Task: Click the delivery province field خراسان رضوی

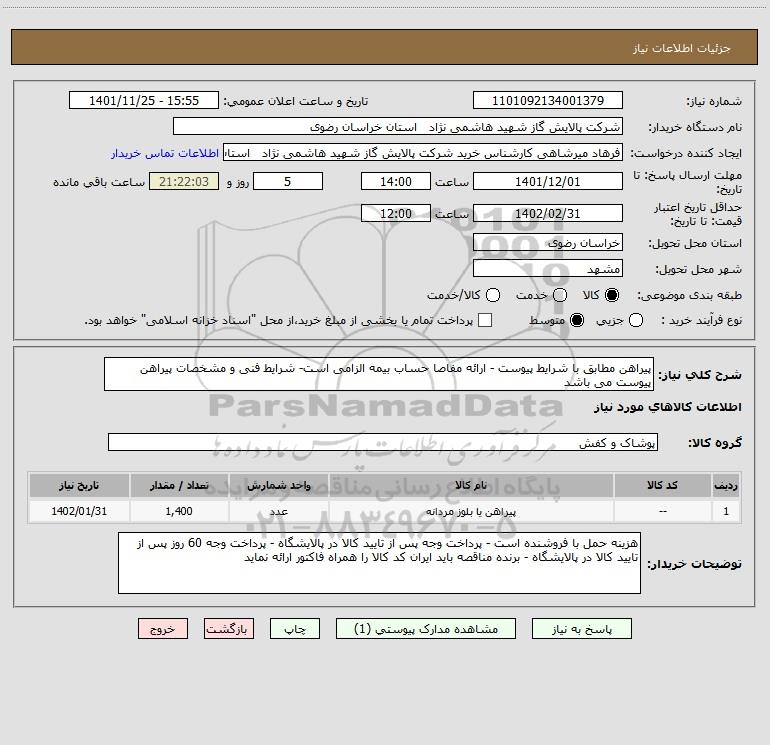Action: point(548,242)
